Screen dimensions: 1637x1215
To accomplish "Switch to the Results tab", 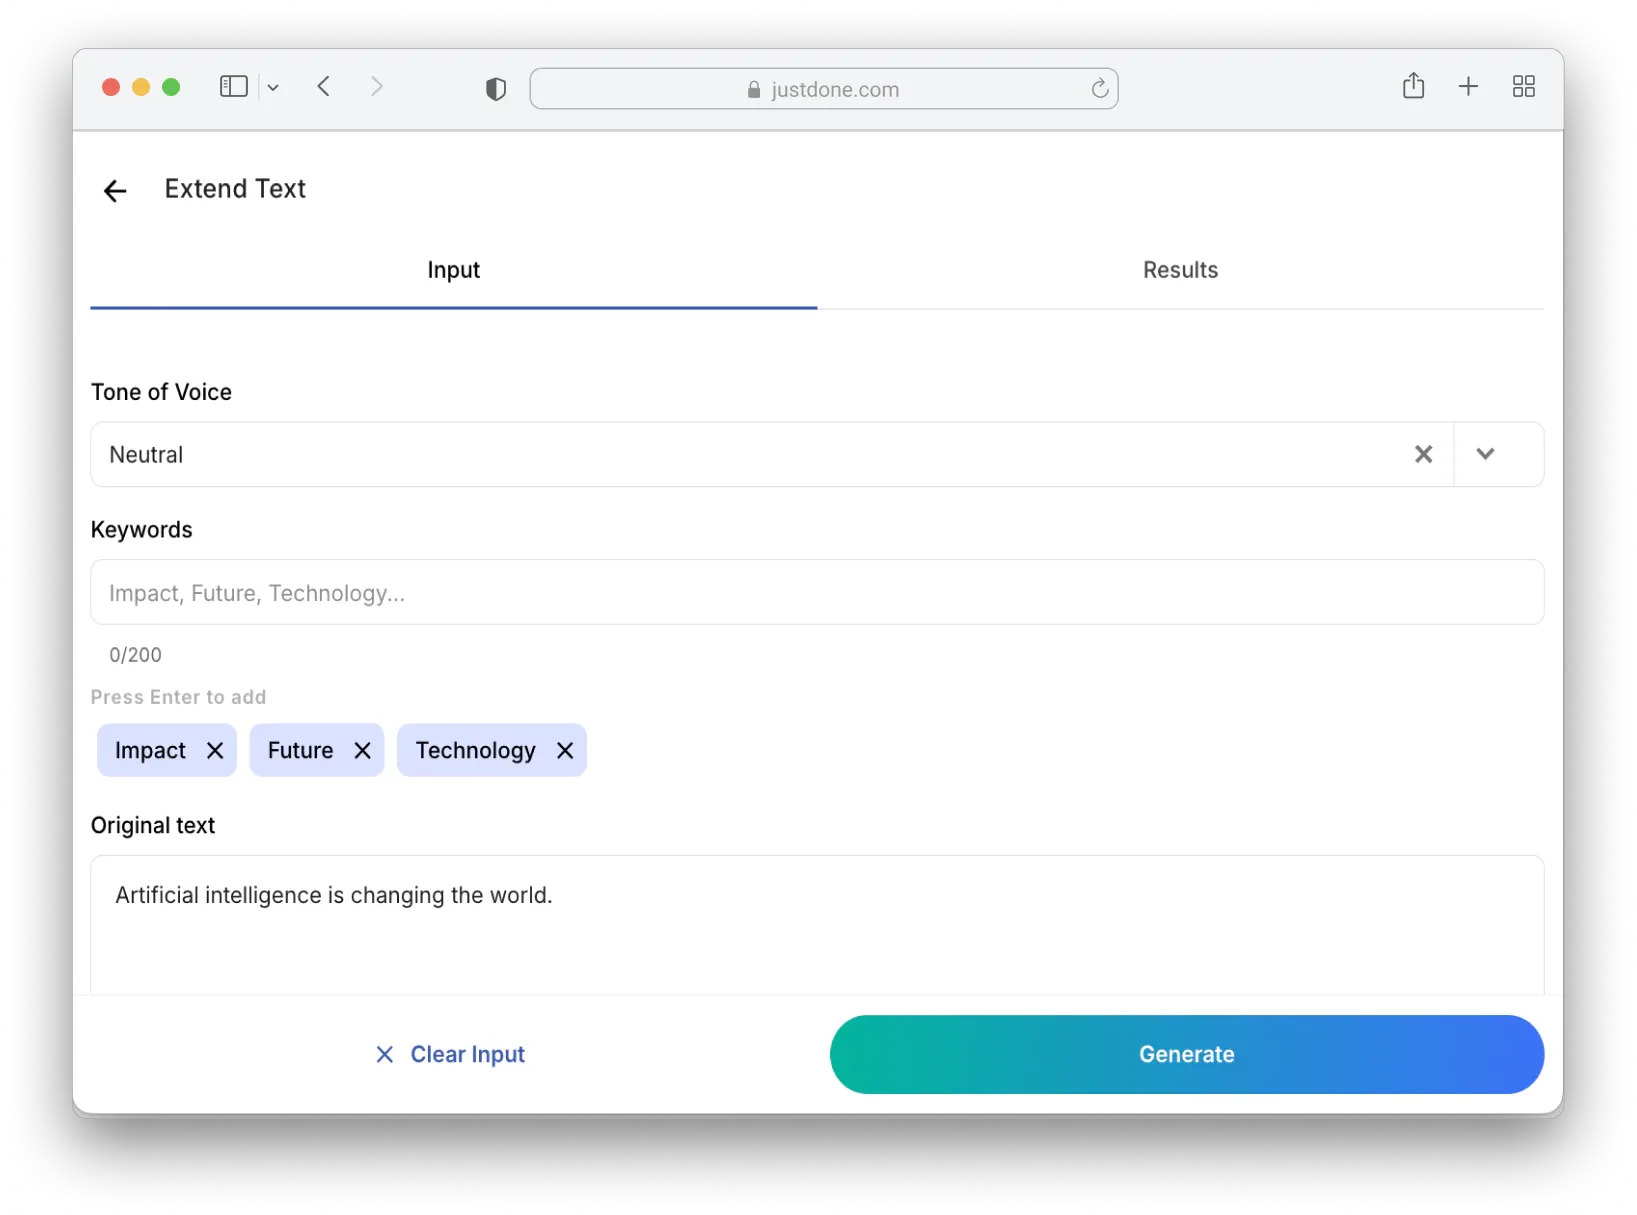I will click(x=1180, y=270).
